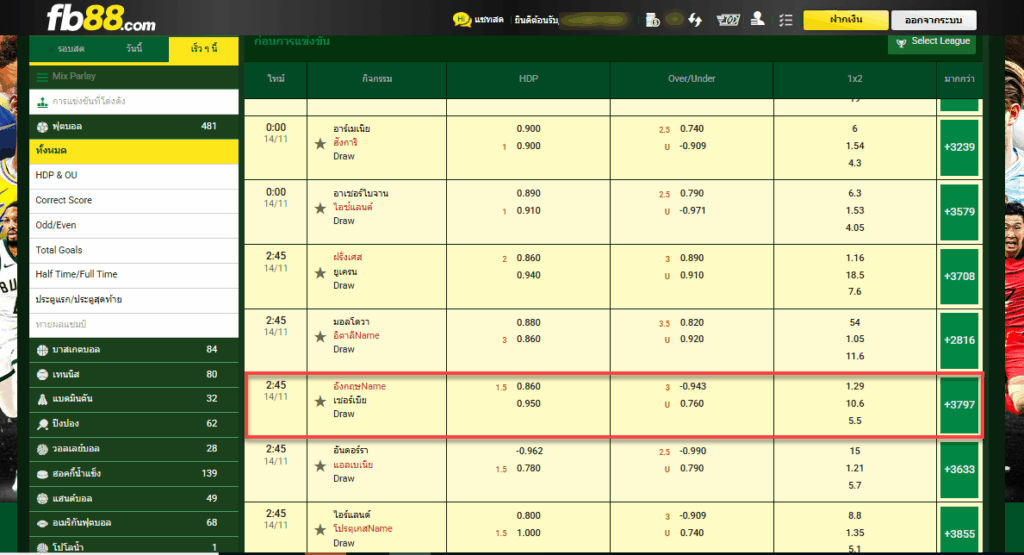Switch to the เร็วๆนี้ tab
Viewport: 1024px width, 555px height.
pos(204,49)
